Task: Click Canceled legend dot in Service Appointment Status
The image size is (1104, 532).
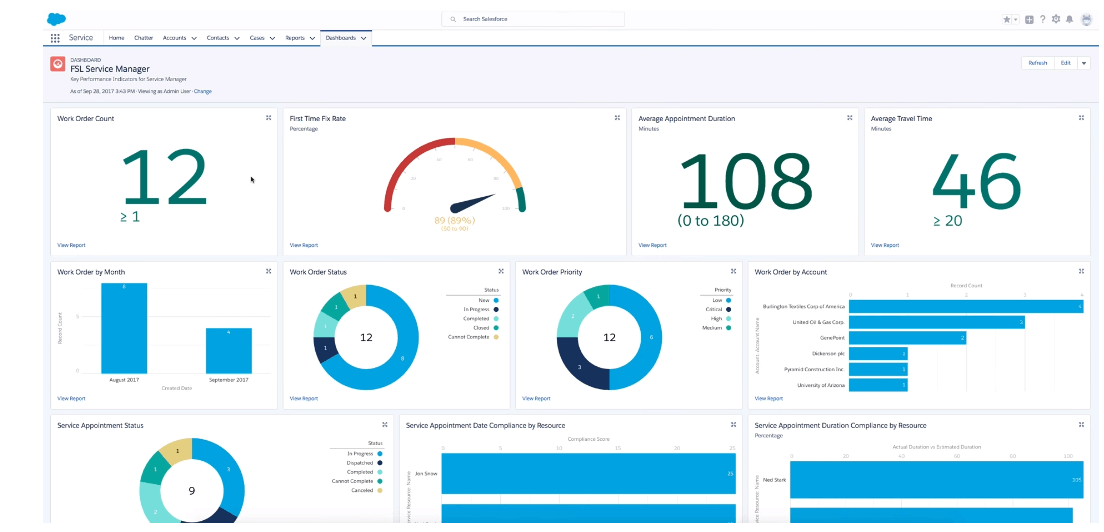Action: pyautogui.click(x=380, y=490)
